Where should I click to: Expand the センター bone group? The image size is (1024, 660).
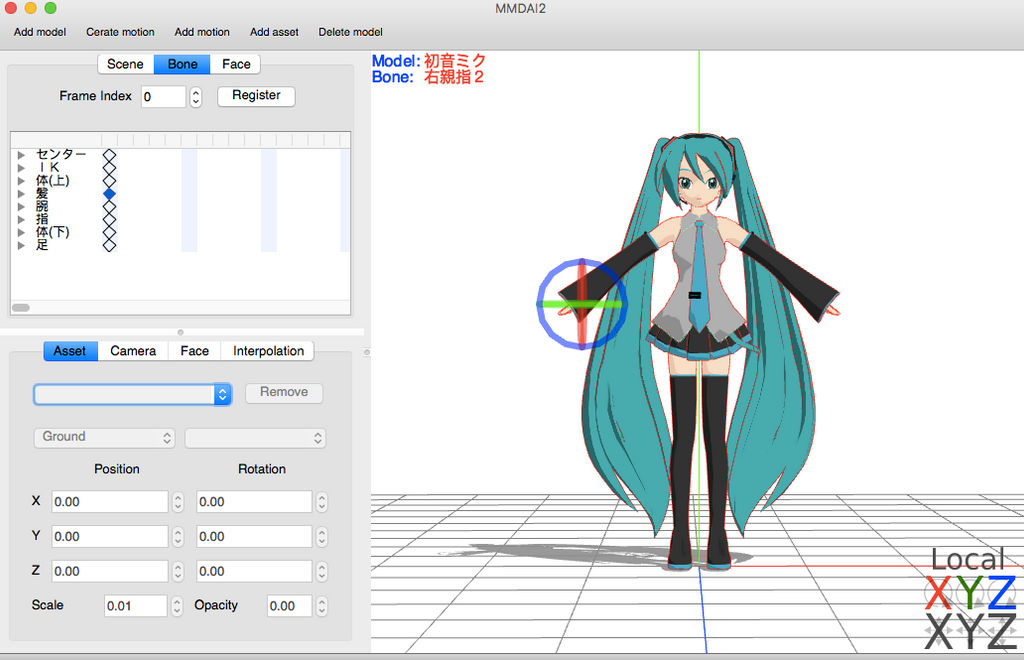point(22,155)
